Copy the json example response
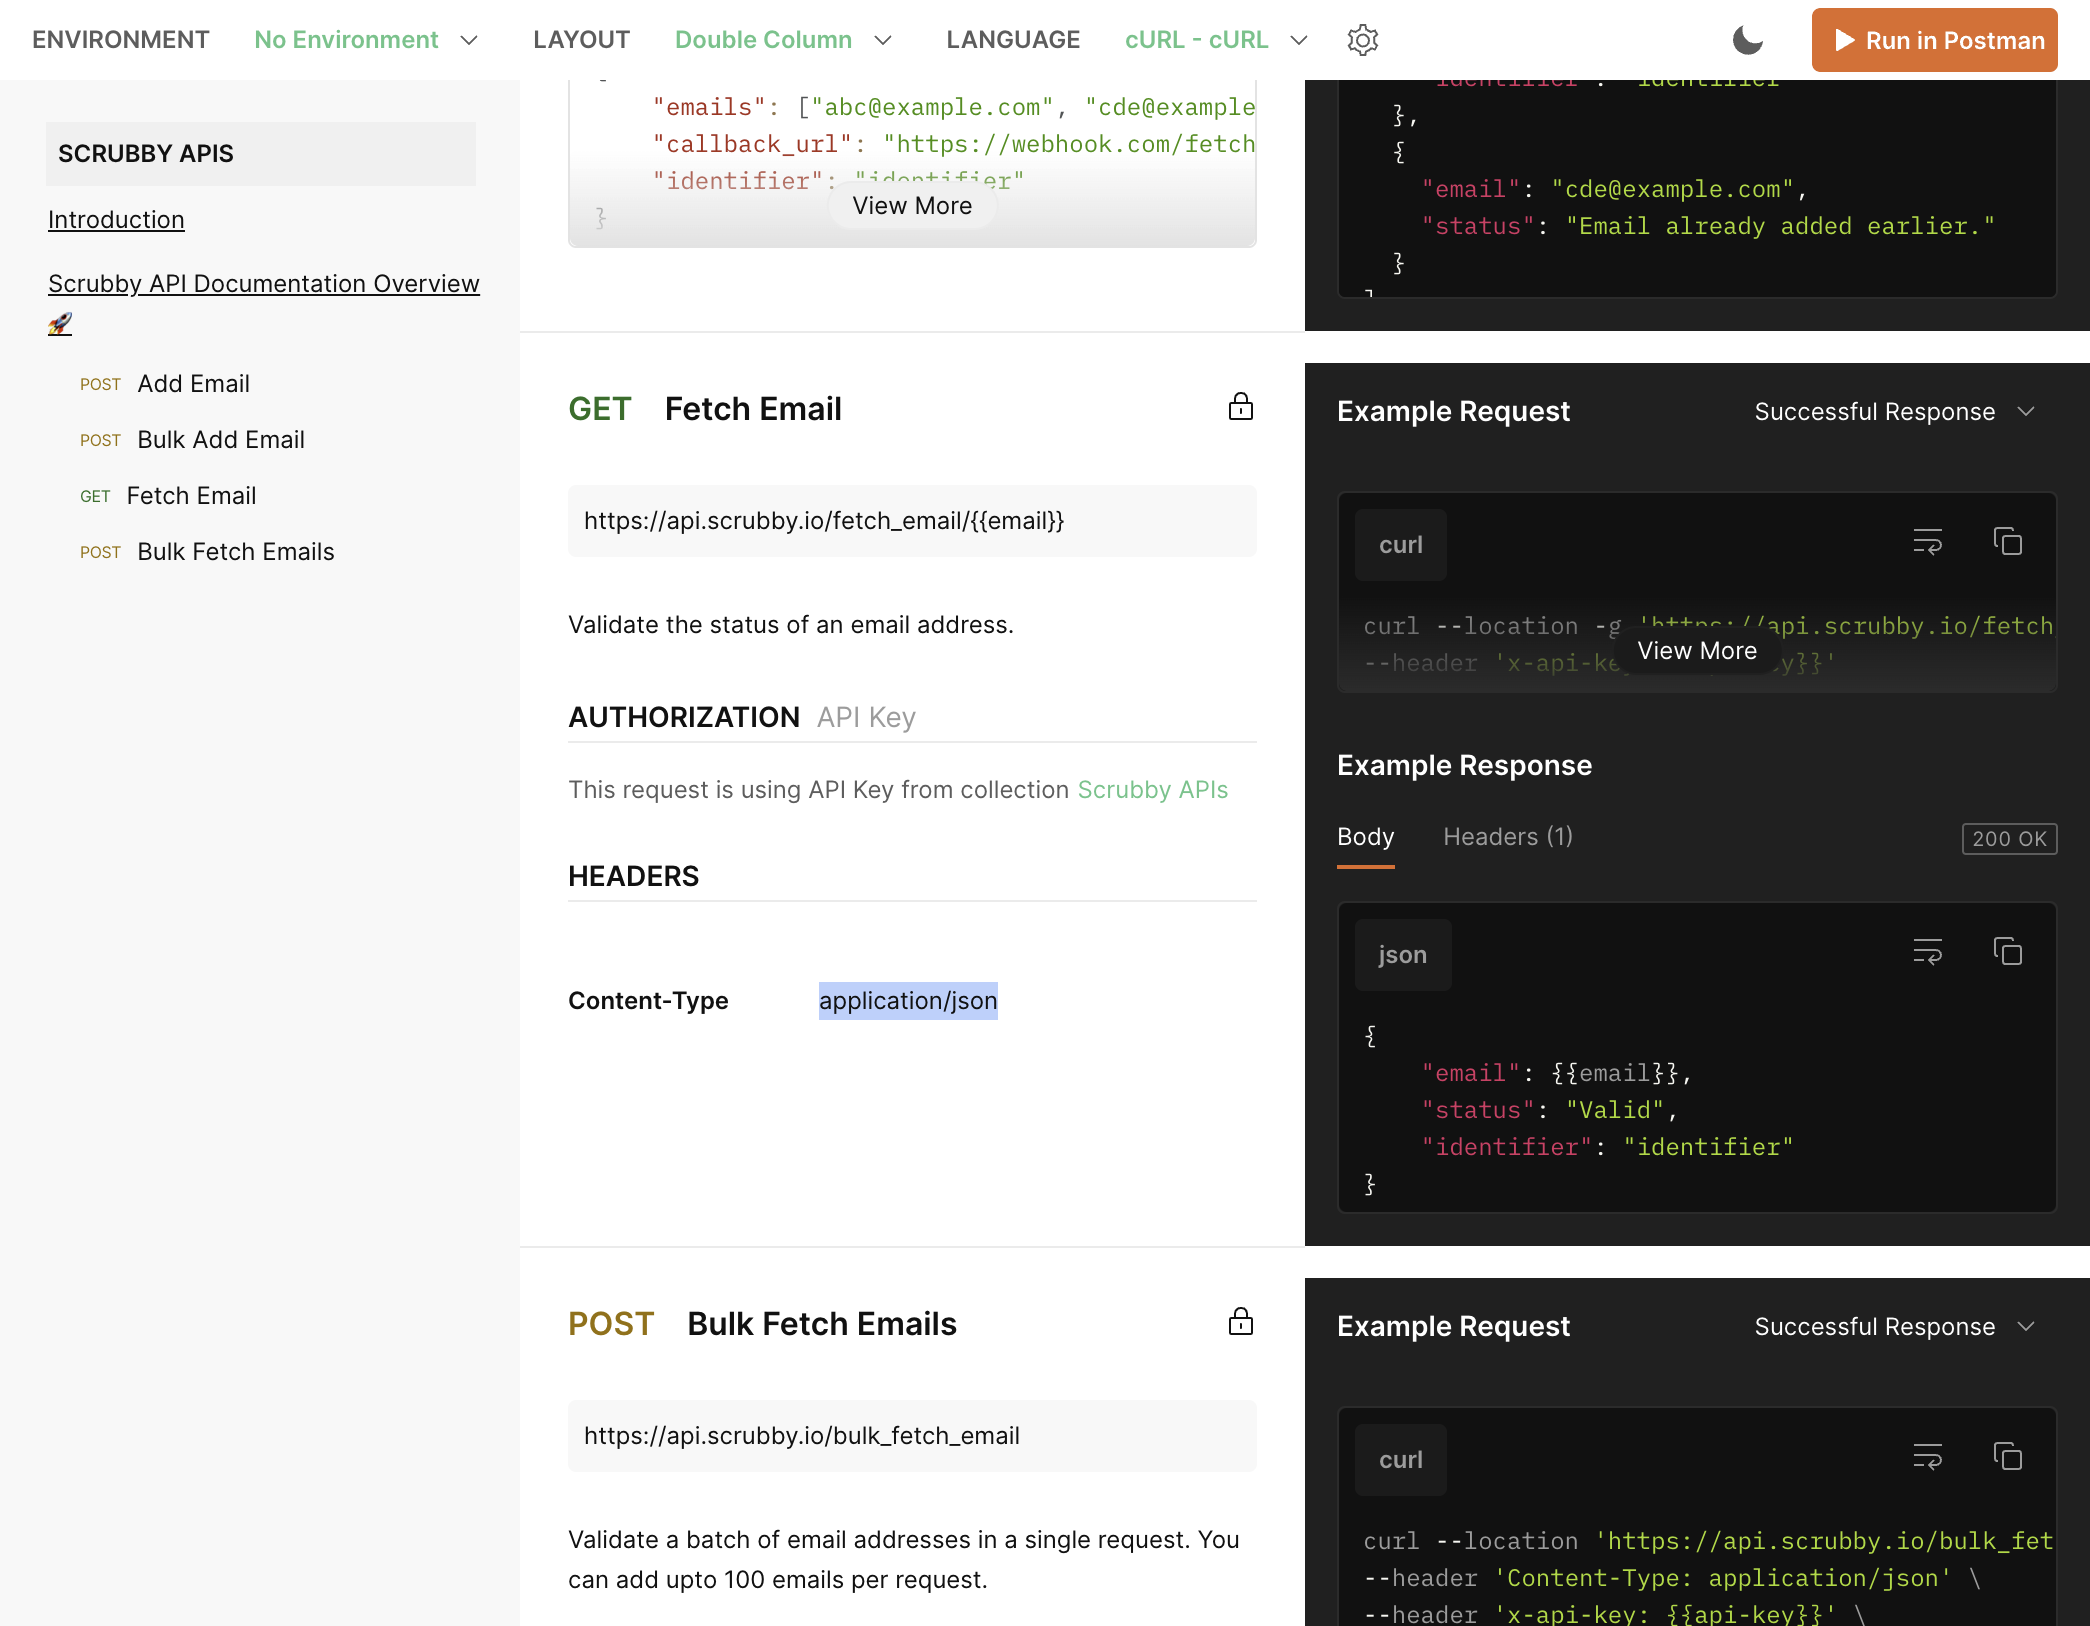The image size is (2090, 1626). [x=2007, y=952]
